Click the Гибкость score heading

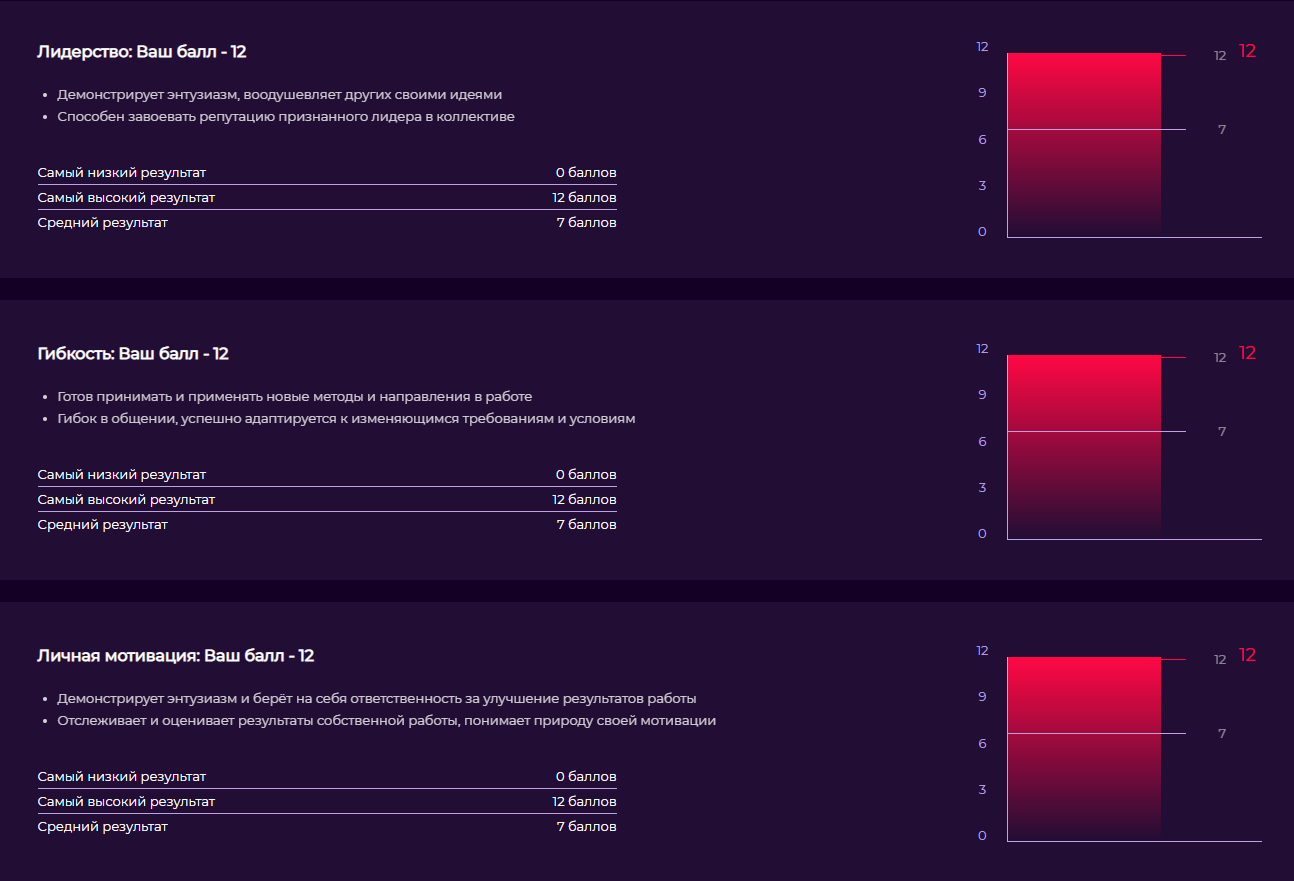tap(133, 354)
